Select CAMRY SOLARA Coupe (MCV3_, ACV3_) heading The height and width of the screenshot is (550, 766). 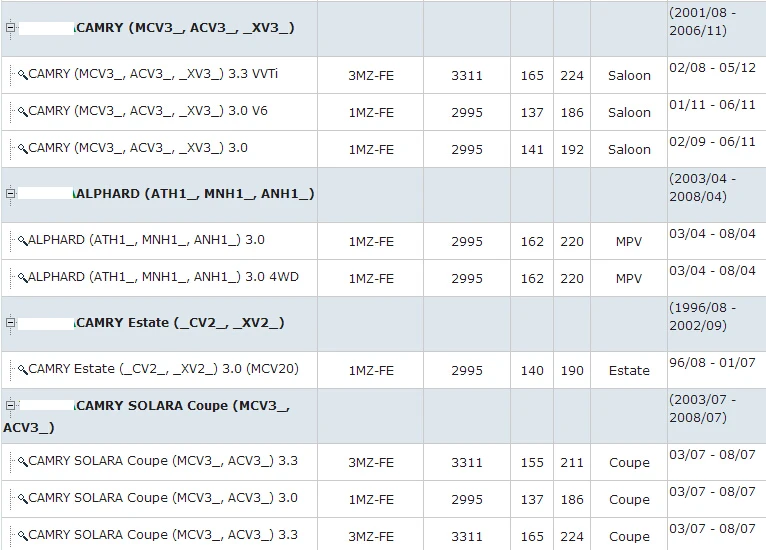tap(147, 416)
